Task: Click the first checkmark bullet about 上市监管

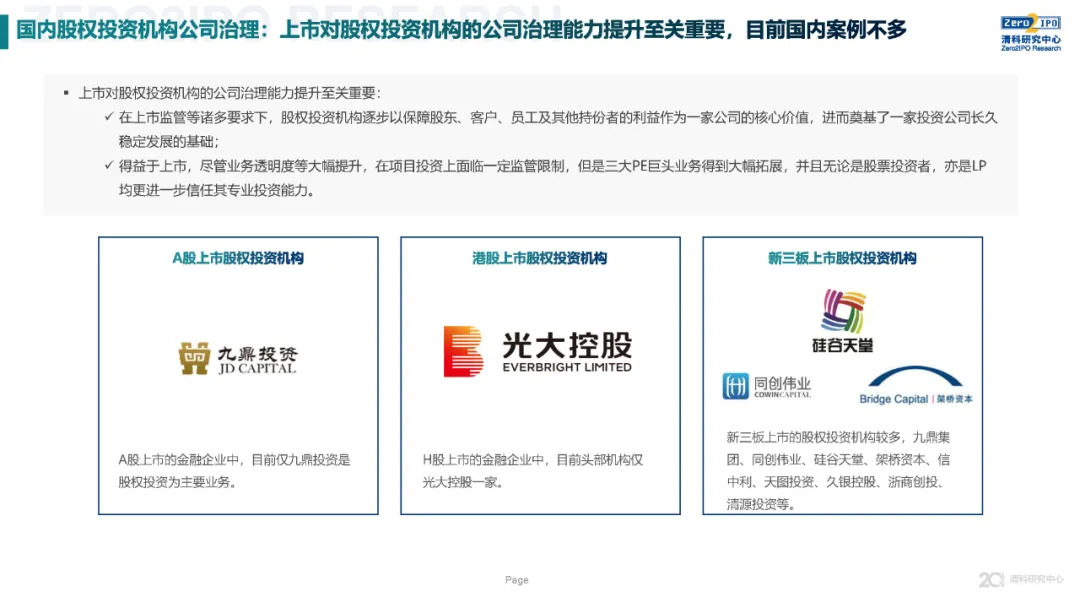Action: tap(110, 118)
